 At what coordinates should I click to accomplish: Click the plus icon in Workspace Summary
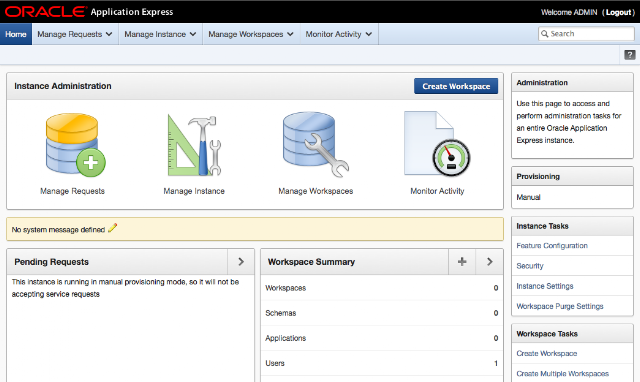coord(462,262)
